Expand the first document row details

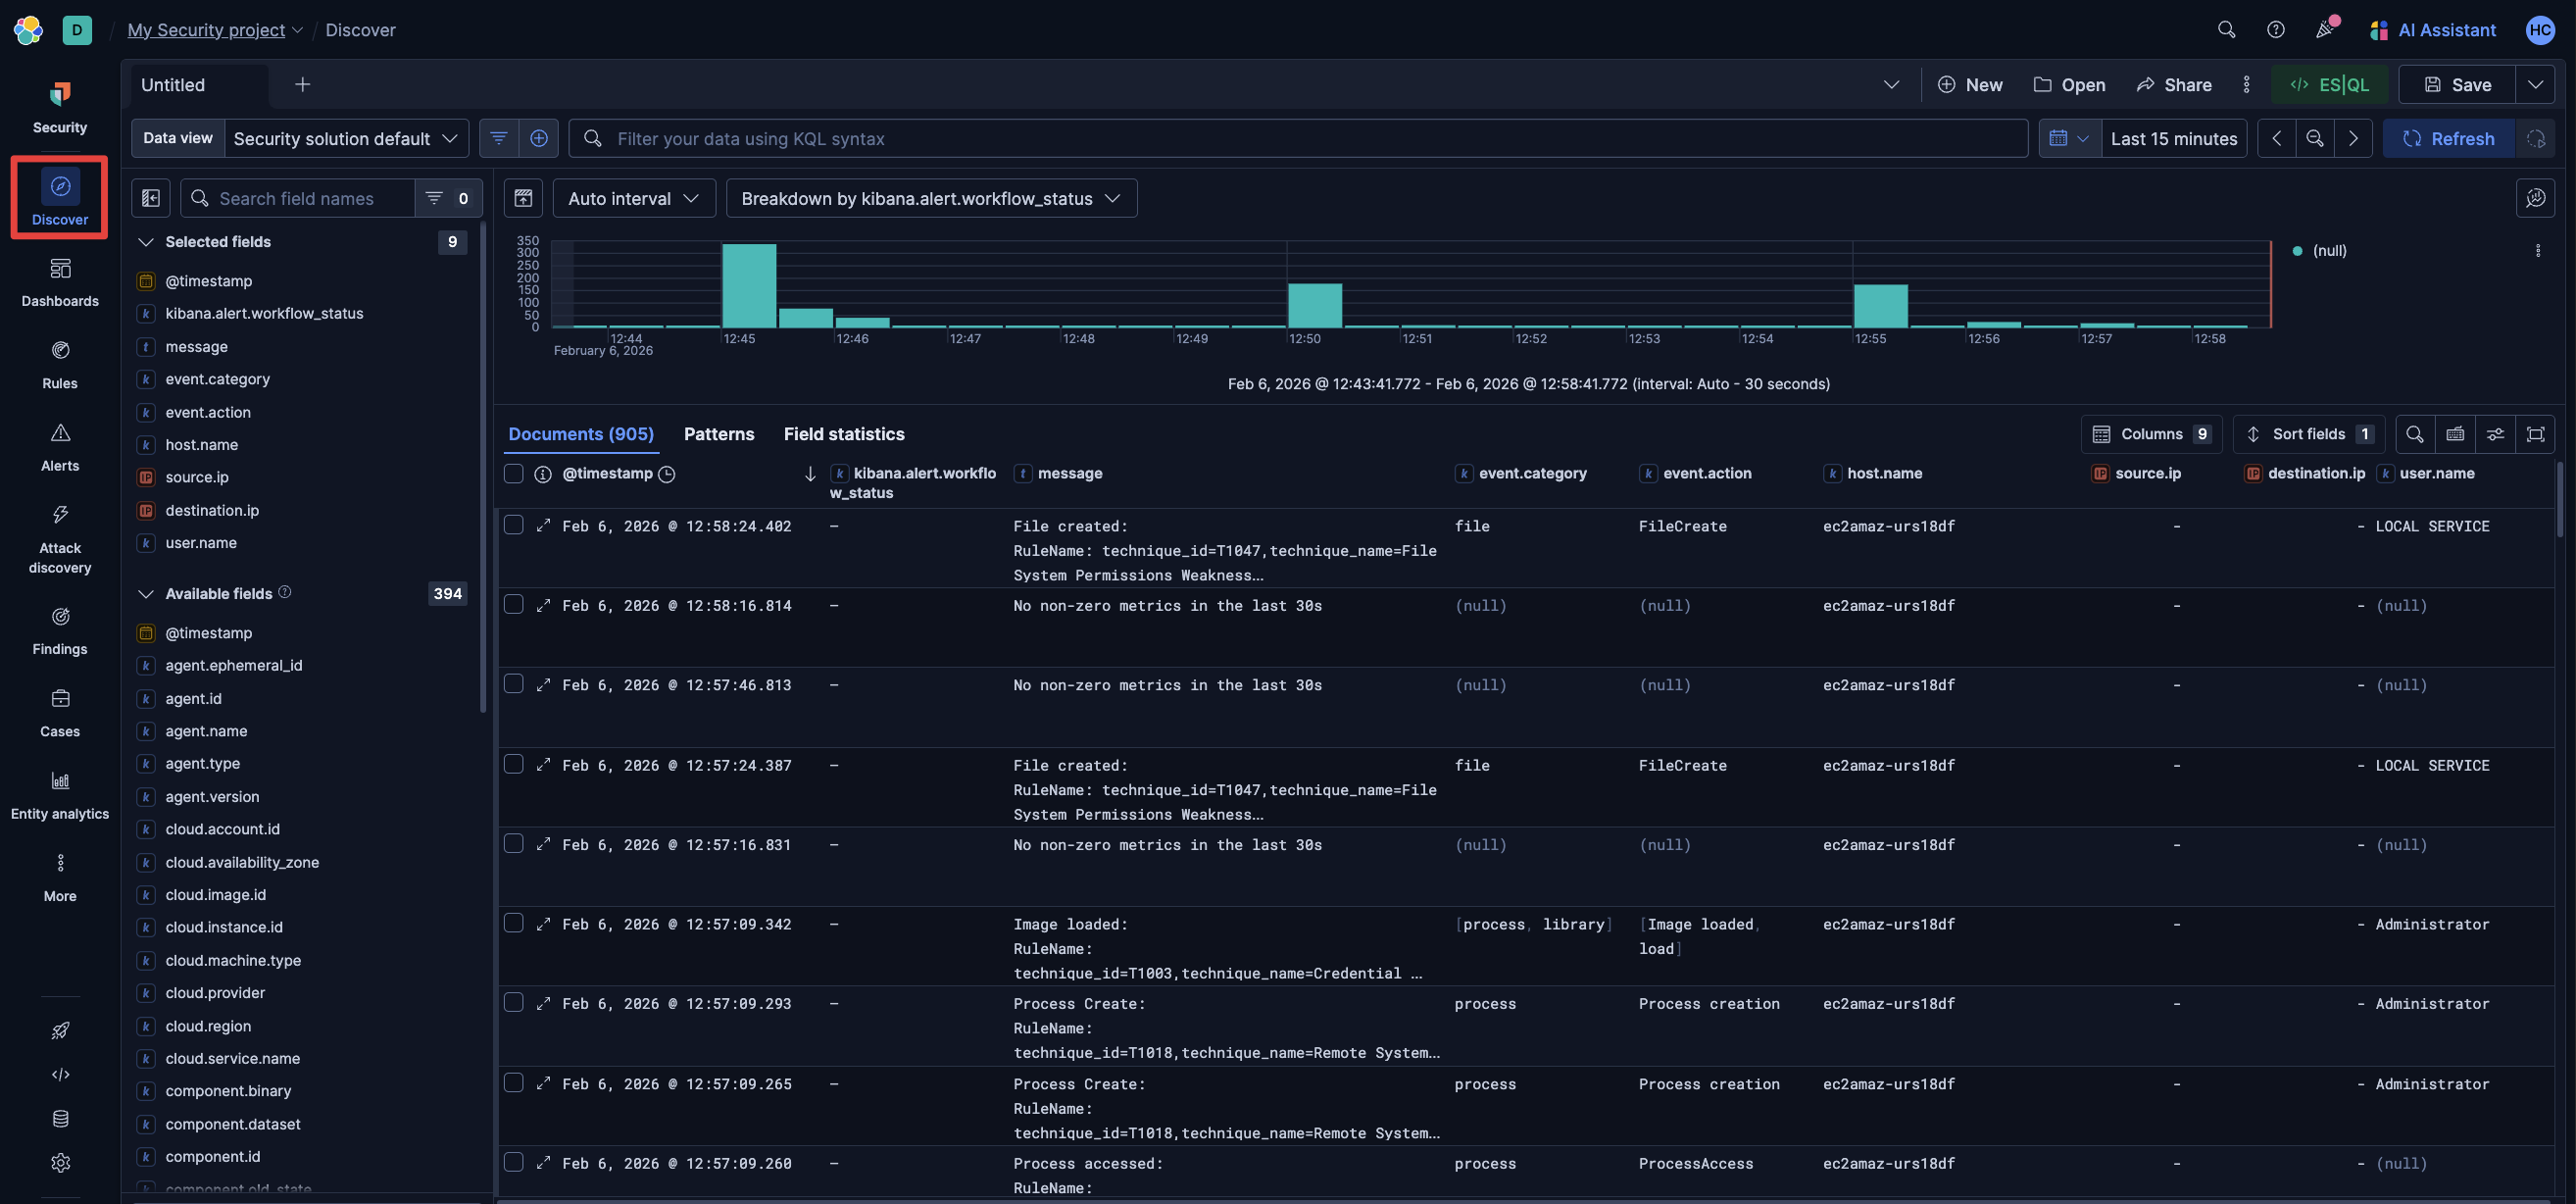[x=543, y=526]
